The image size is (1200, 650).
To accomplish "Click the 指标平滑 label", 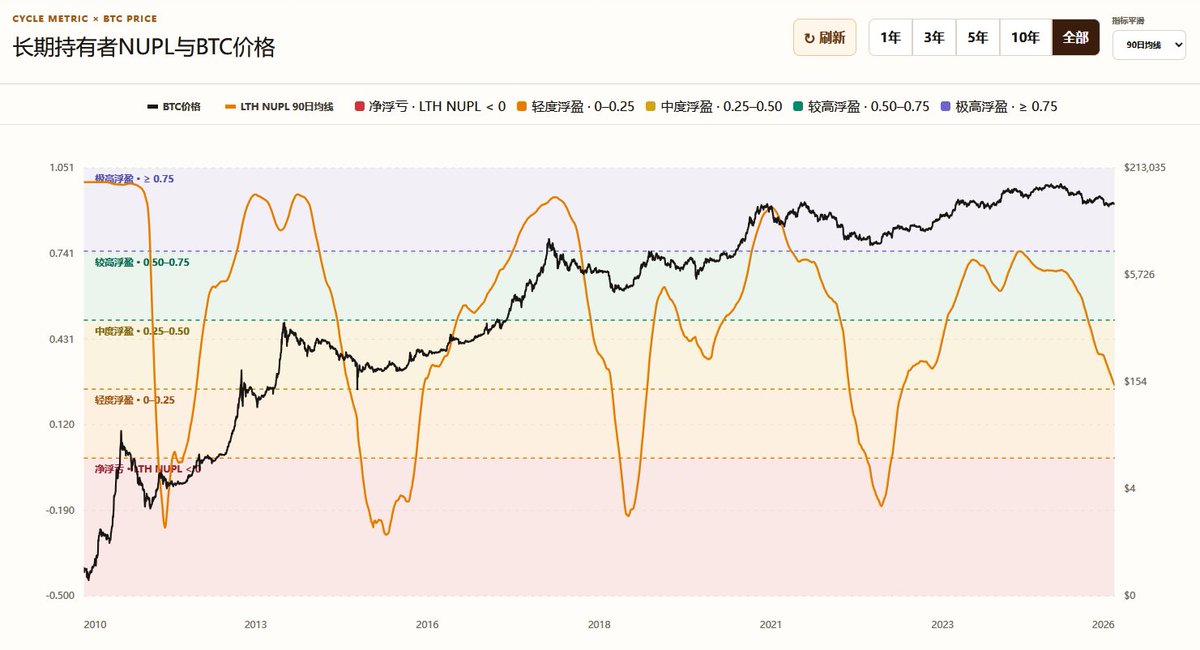I will pos(1129,20).
